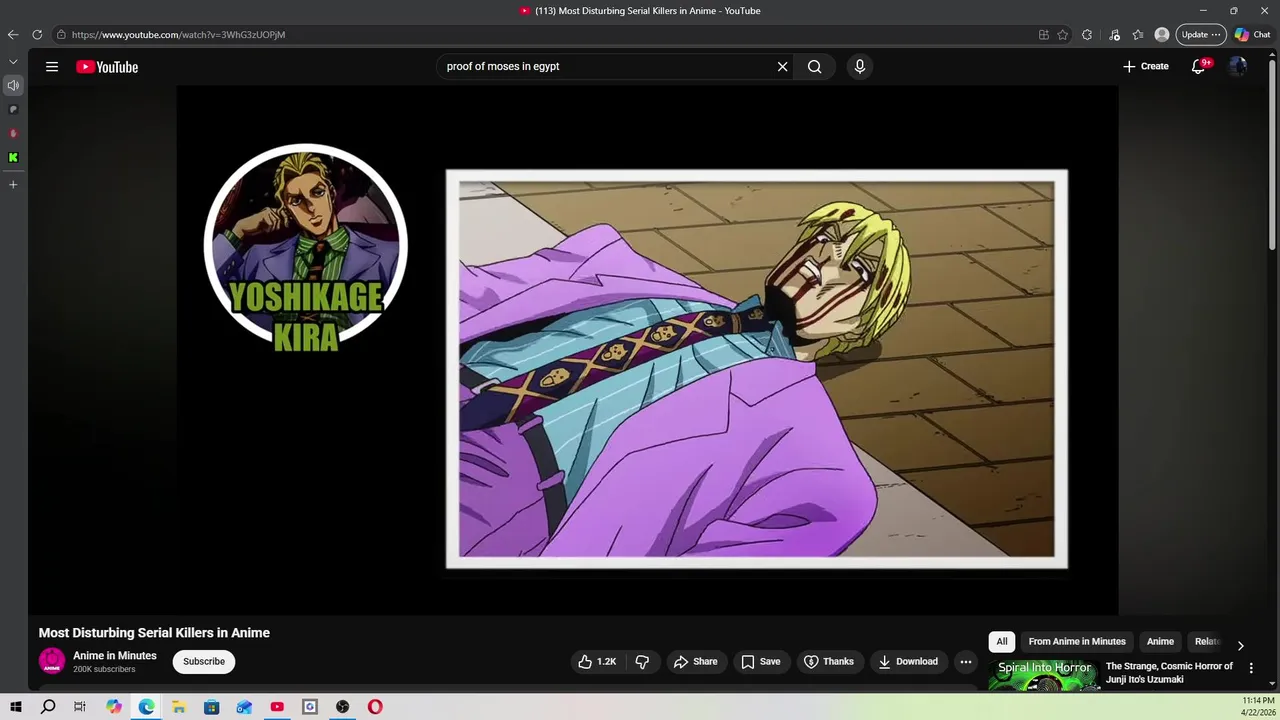Add a new tab with plus
The image size is (1280, 720).
13,184
